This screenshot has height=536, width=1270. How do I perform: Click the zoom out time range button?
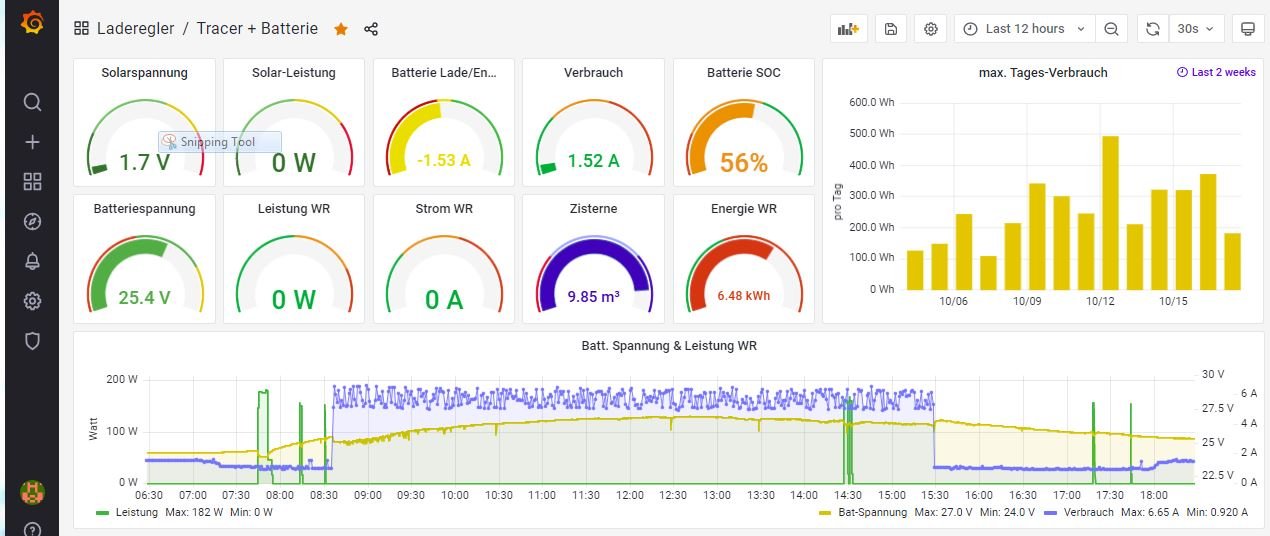coord(1111,29)
